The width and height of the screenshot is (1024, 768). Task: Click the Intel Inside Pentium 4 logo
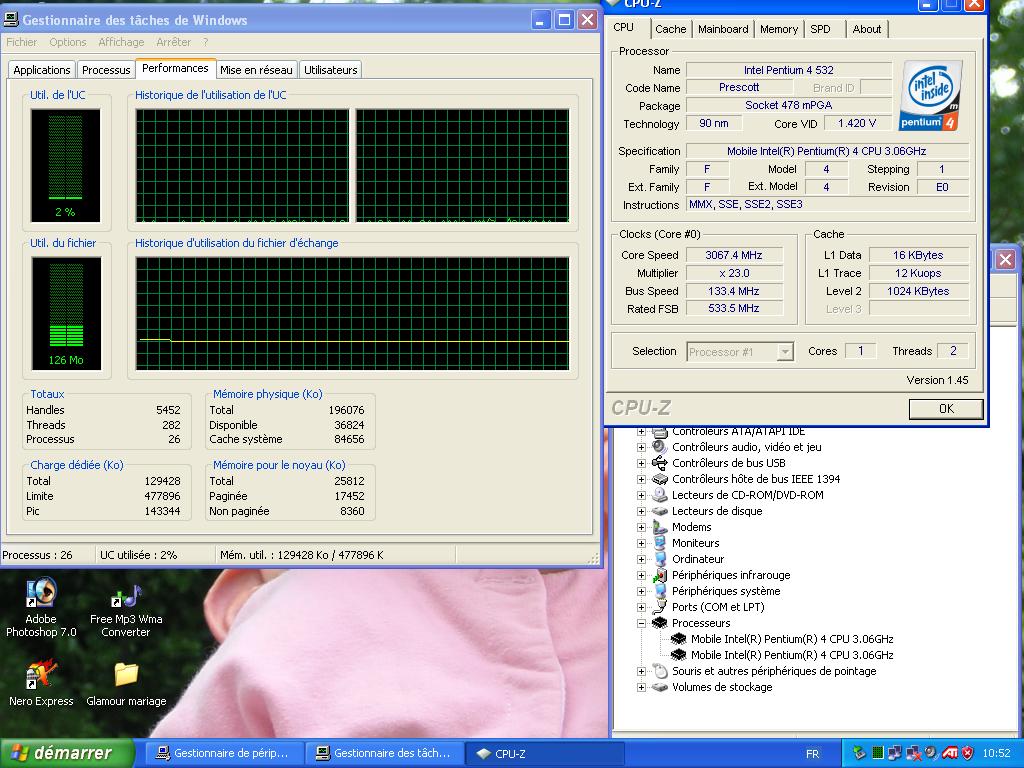click(930, 95)
